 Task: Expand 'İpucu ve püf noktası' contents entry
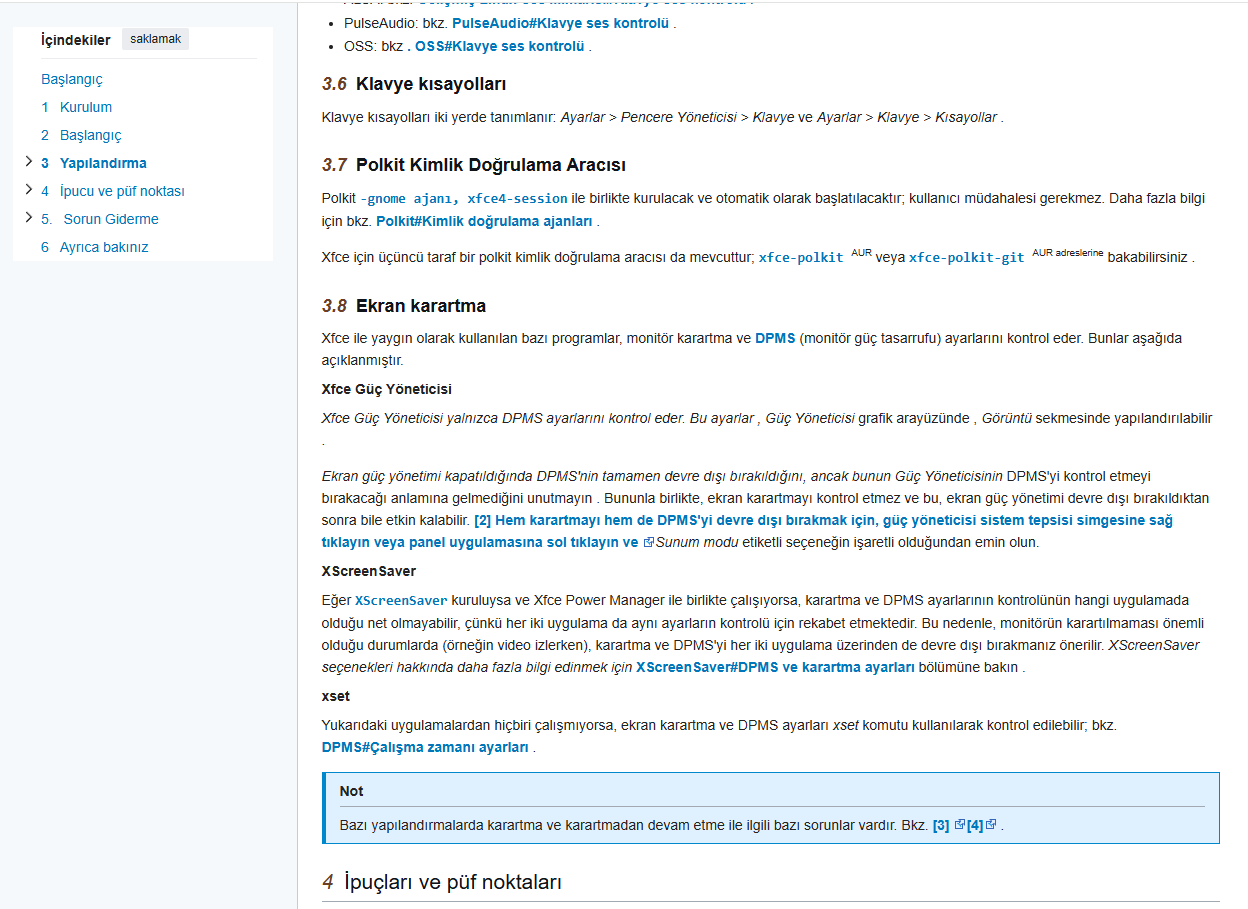27,190
